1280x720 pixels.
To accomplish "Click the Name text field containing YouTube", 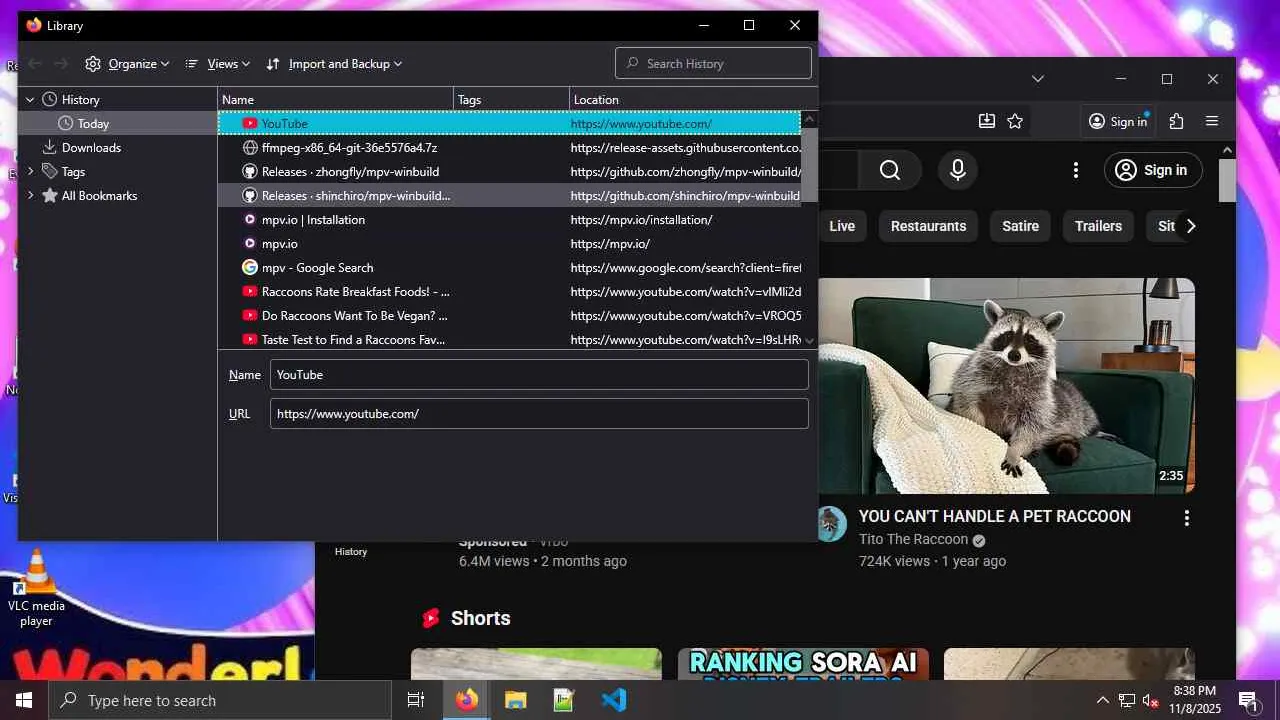I will (539, 375).
